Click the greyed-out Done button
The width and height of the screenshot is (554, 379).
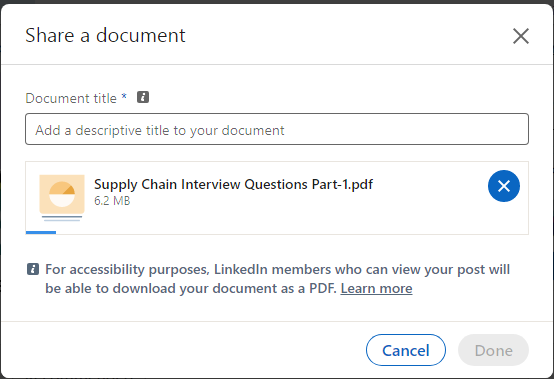(493, 350)
